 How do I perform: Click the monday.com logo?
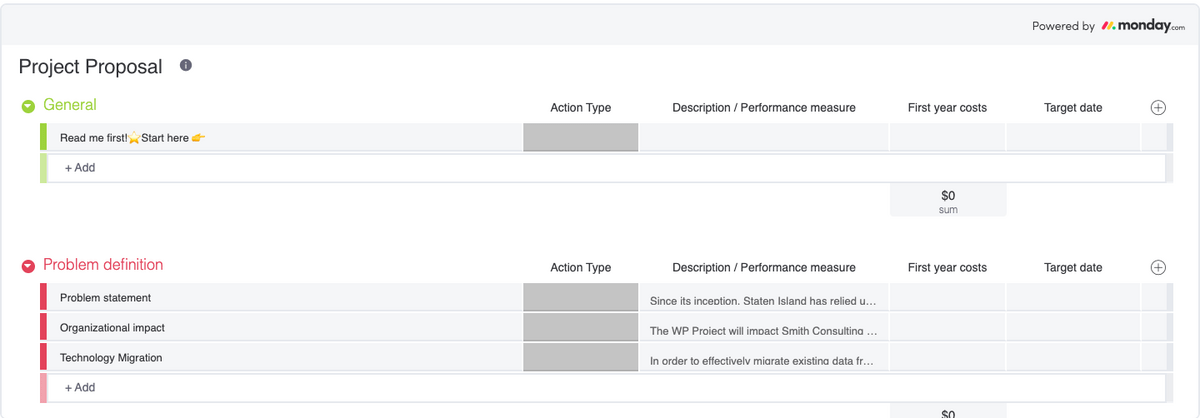click(x=1142, y=26)
